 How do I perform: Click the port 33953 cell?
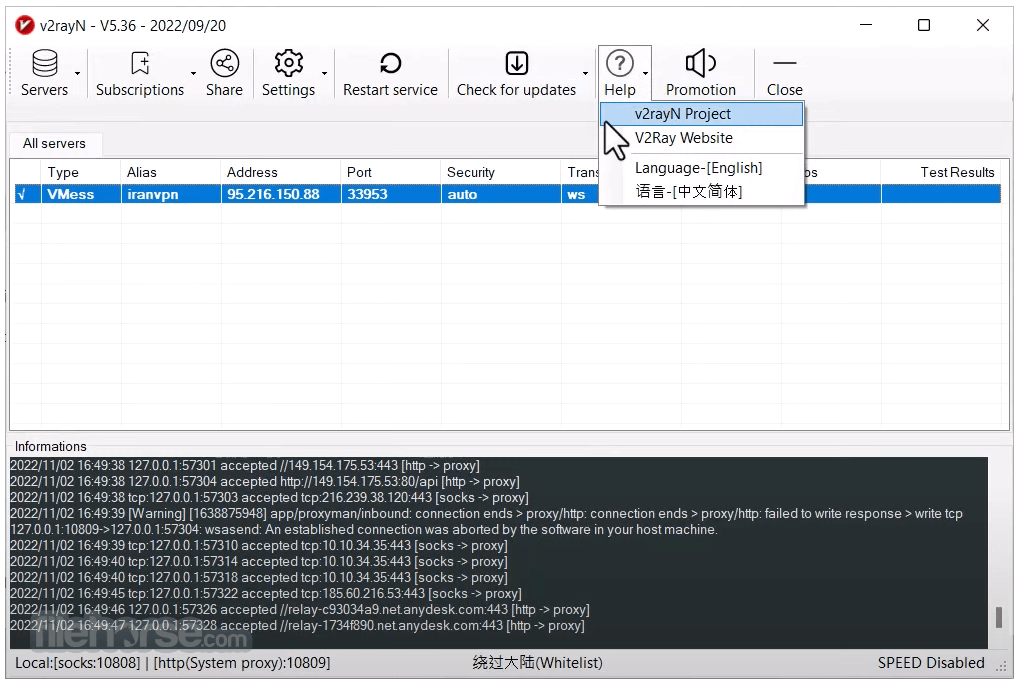[x=391, y=194]
